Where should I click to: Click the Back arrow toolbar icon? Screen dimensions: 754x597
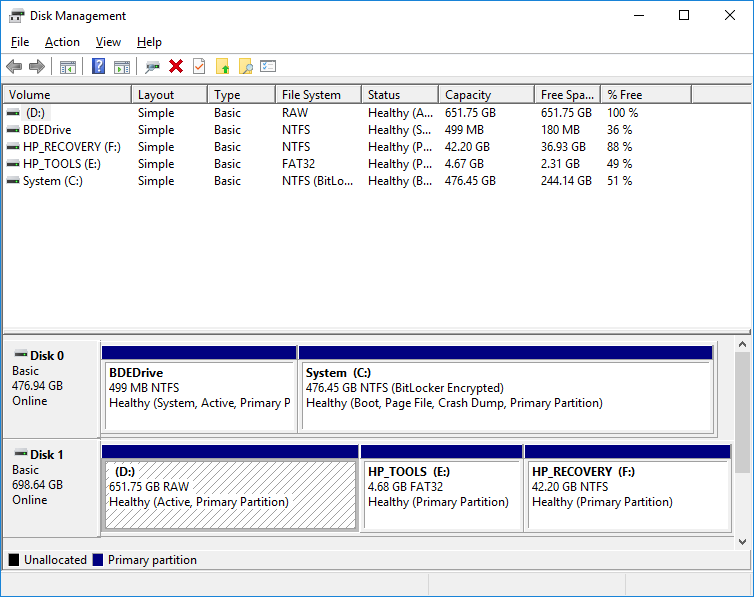coord(14,67)
